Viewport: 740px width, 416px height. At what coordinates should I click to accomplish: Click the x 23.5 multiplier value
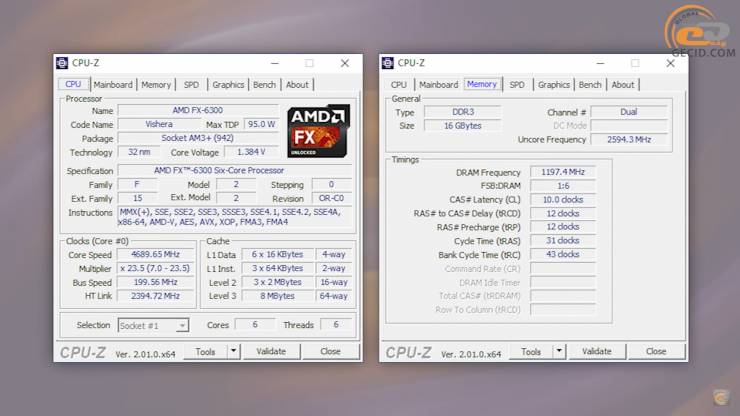(x=155, y=268)
